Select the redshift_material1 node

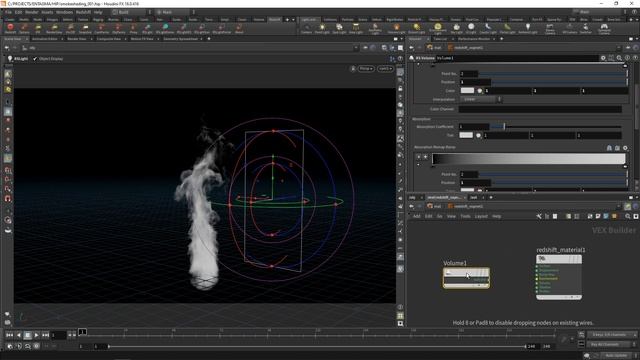pos(559,277)
